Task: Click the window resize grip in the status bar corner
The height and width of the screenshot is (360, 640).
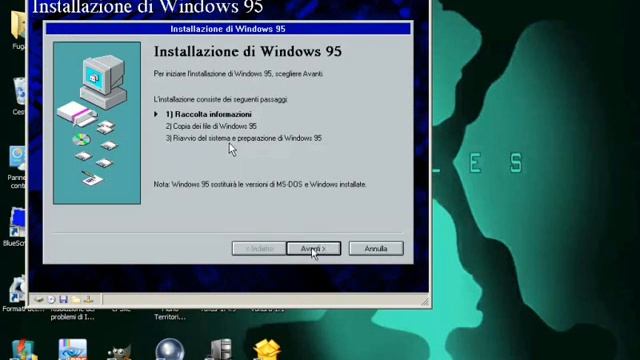Action: click(x=425, y=302)
